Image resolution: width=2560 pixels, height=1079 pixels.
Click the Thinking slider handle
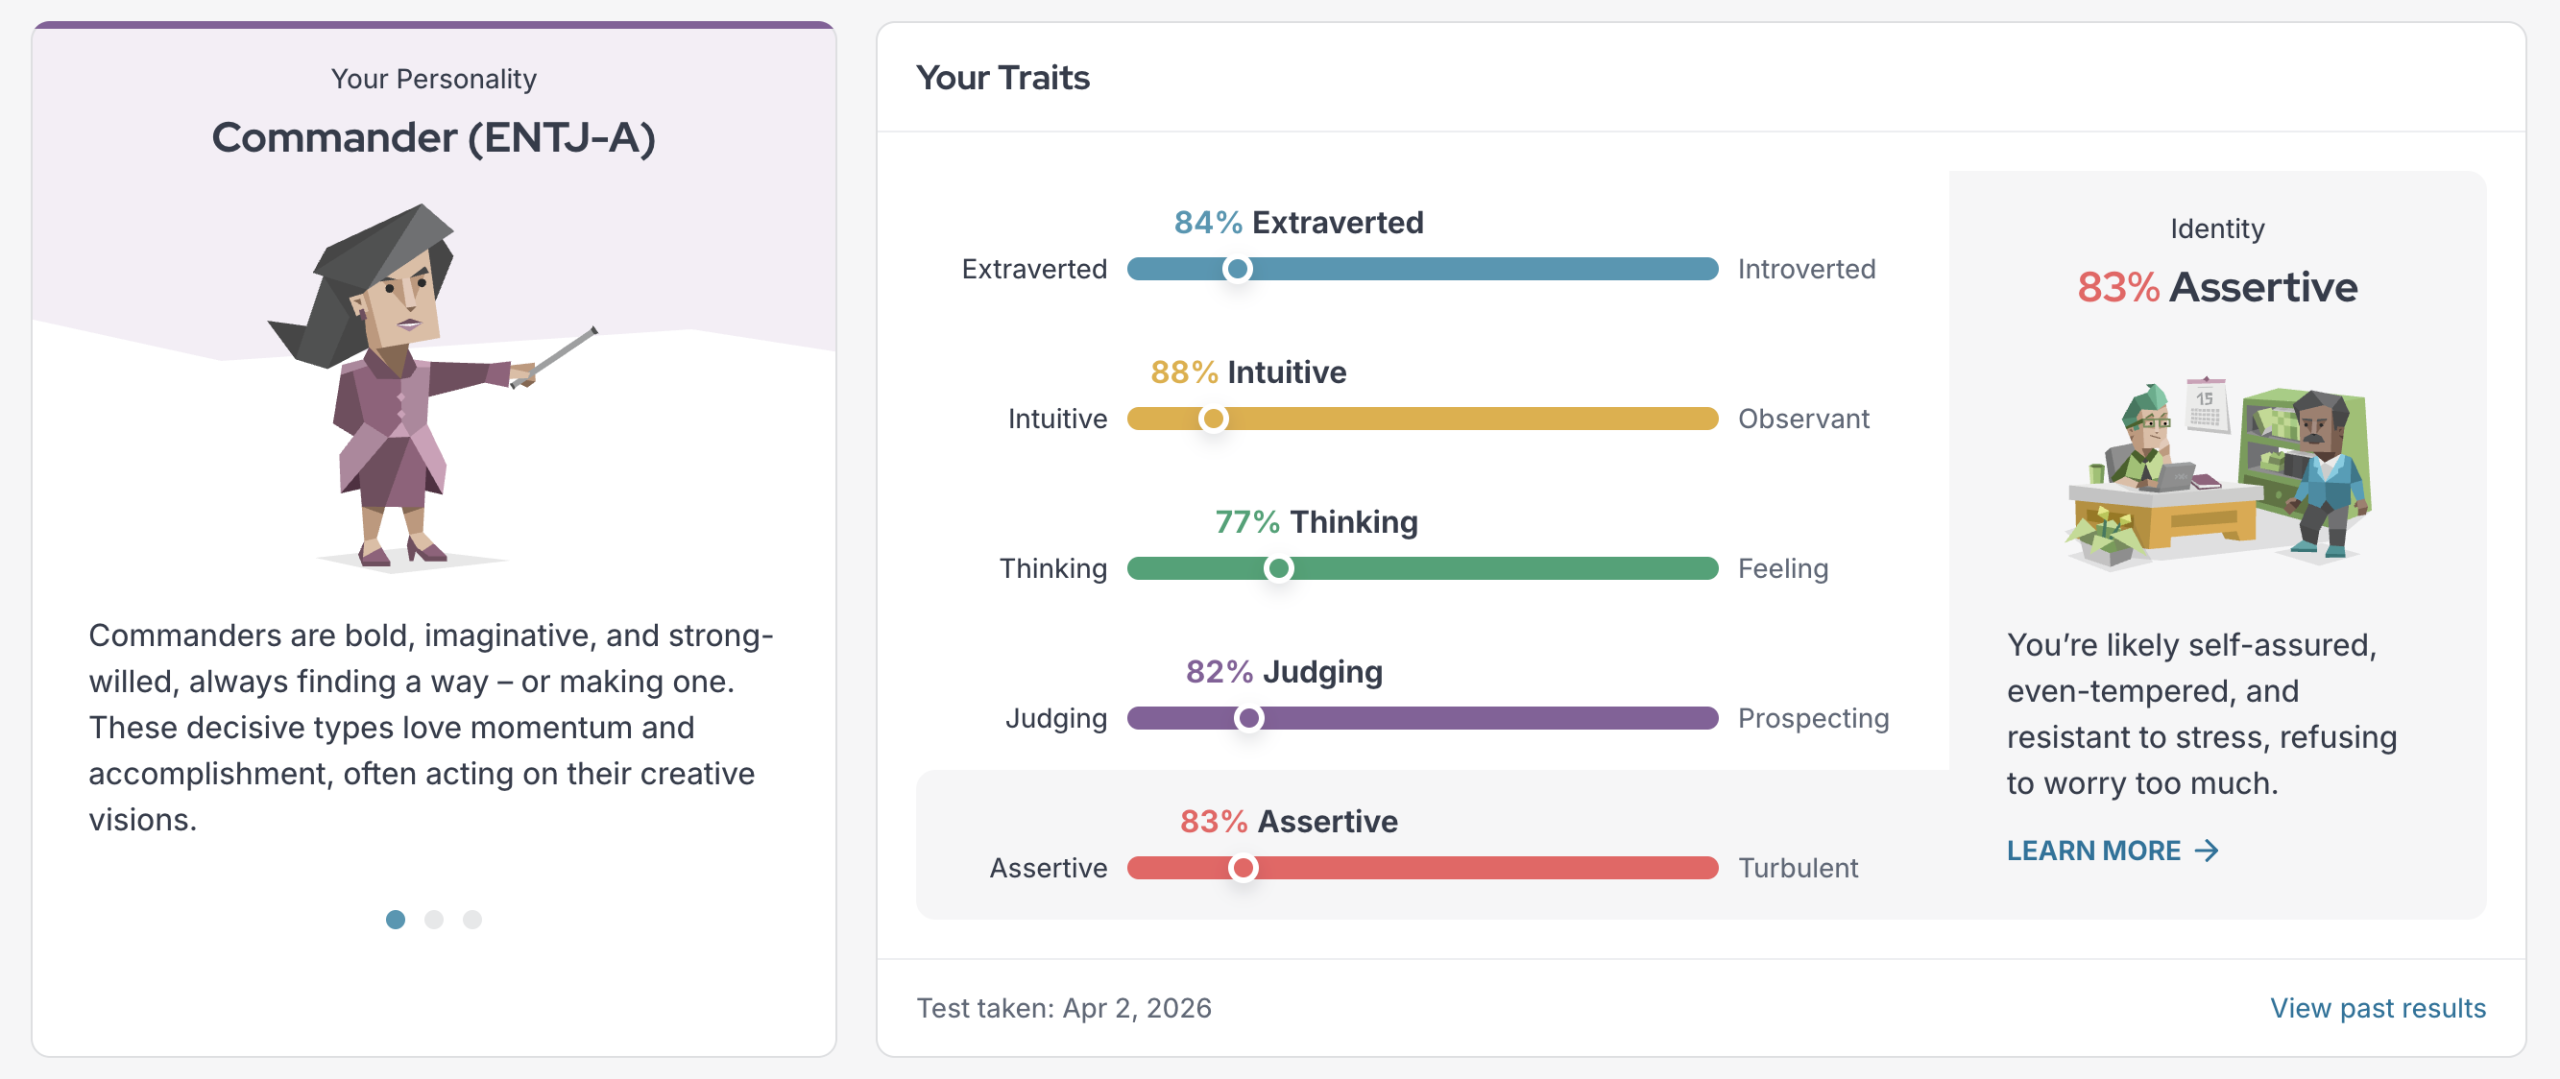coord(1278,569)
